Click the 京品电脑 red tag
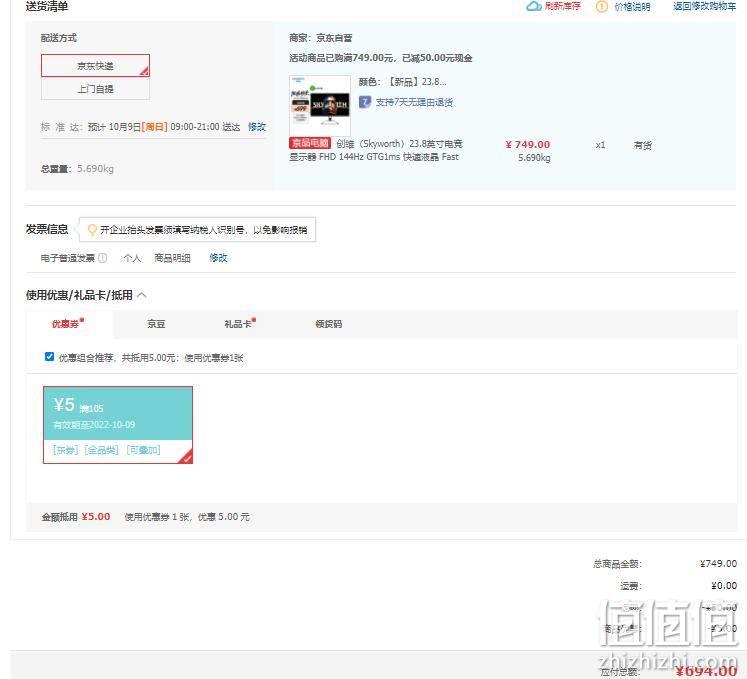 (x=310, y=143)
